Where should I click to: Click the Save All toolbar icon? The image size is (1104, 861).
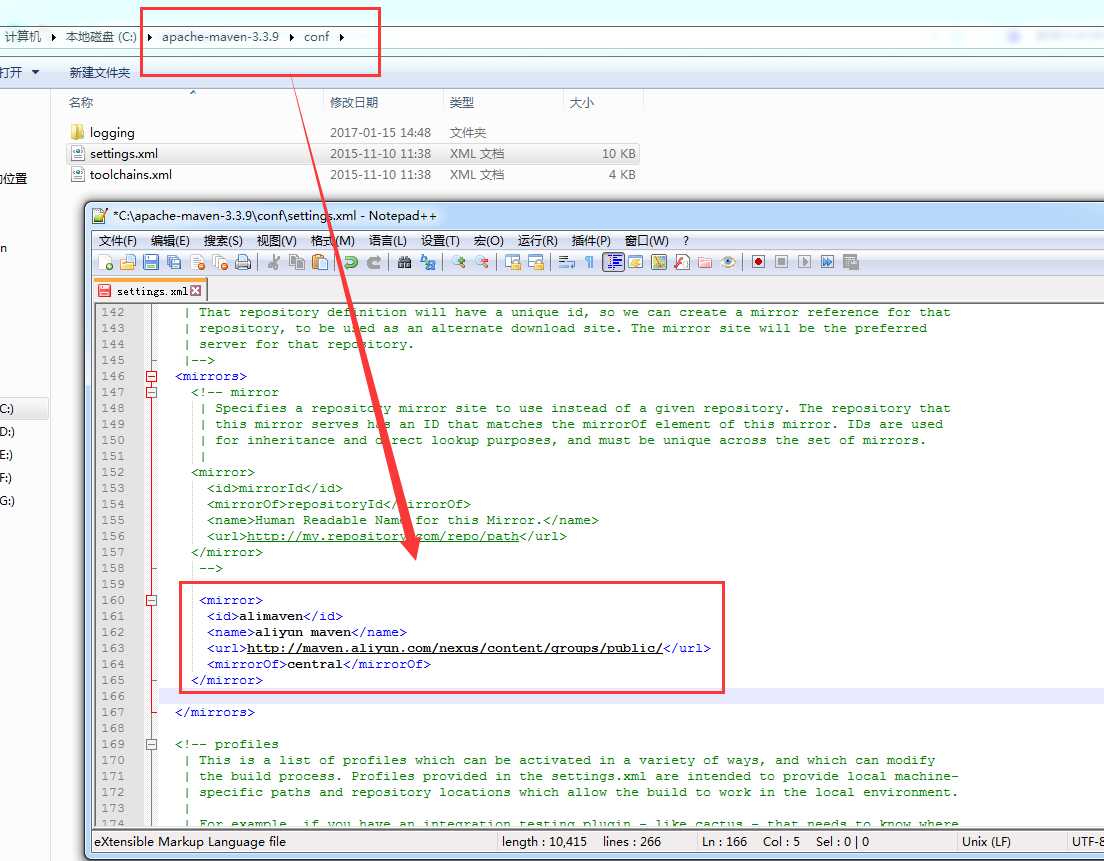174,263
